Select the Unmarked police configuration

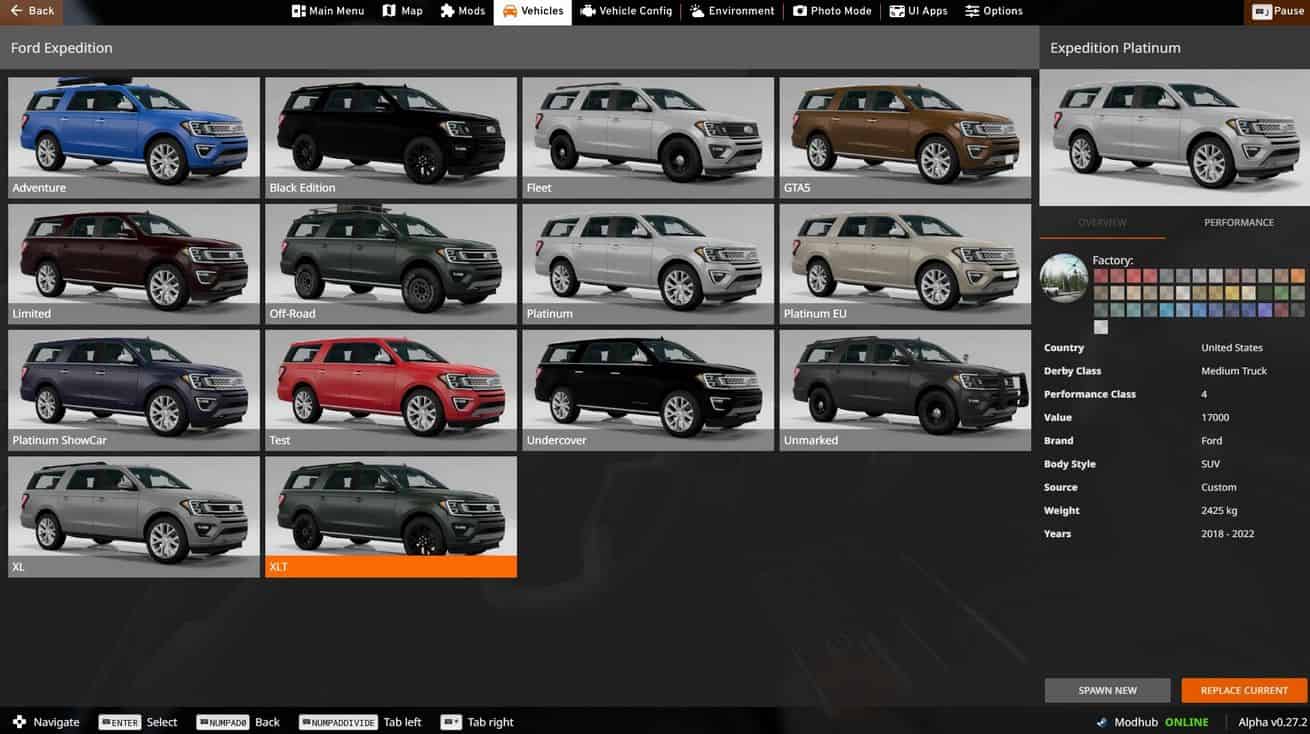point(905,389)
